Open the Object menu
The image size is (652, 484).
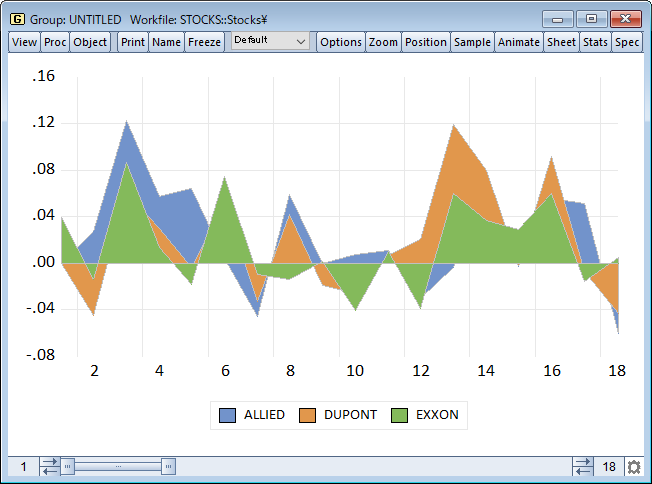point(90,42)
